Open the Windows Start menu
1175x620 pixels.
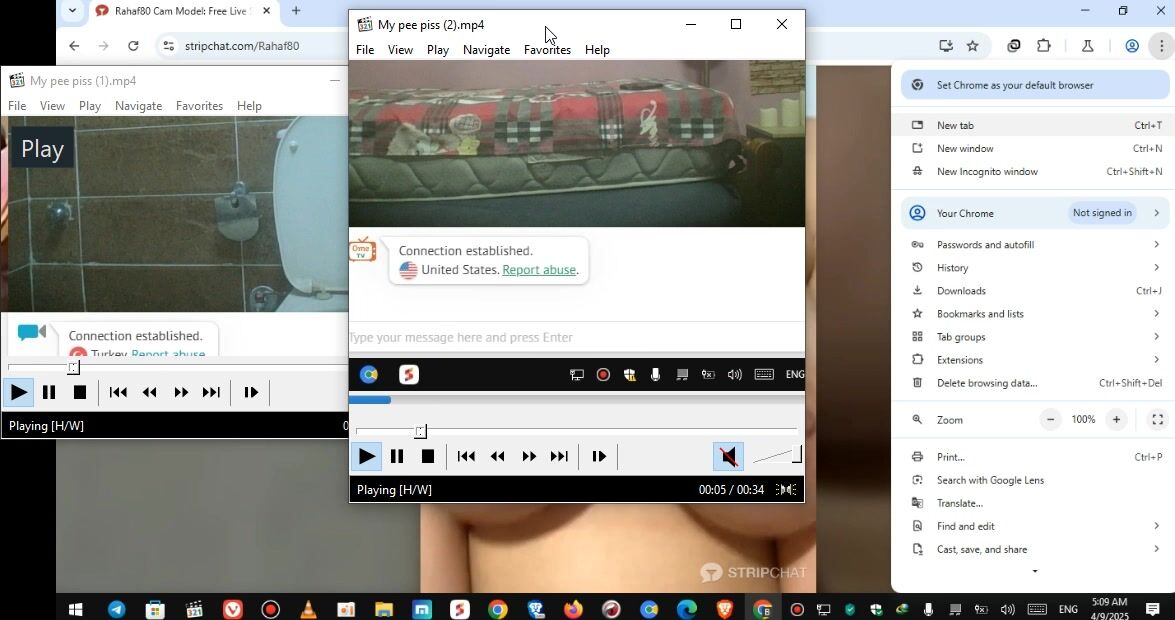click(75, 609)
